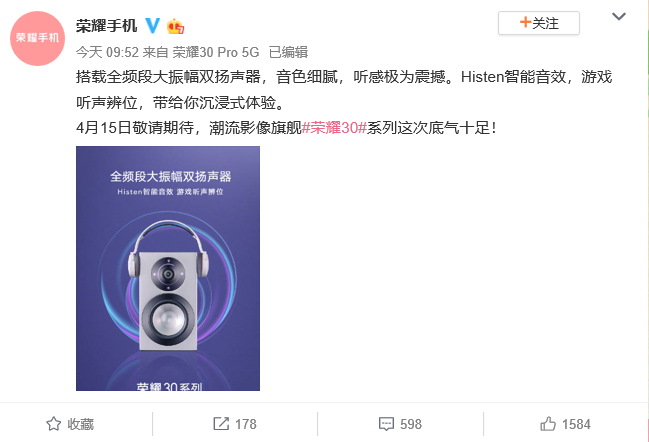Click the crown membership badge icon

(x=175, y=26)
